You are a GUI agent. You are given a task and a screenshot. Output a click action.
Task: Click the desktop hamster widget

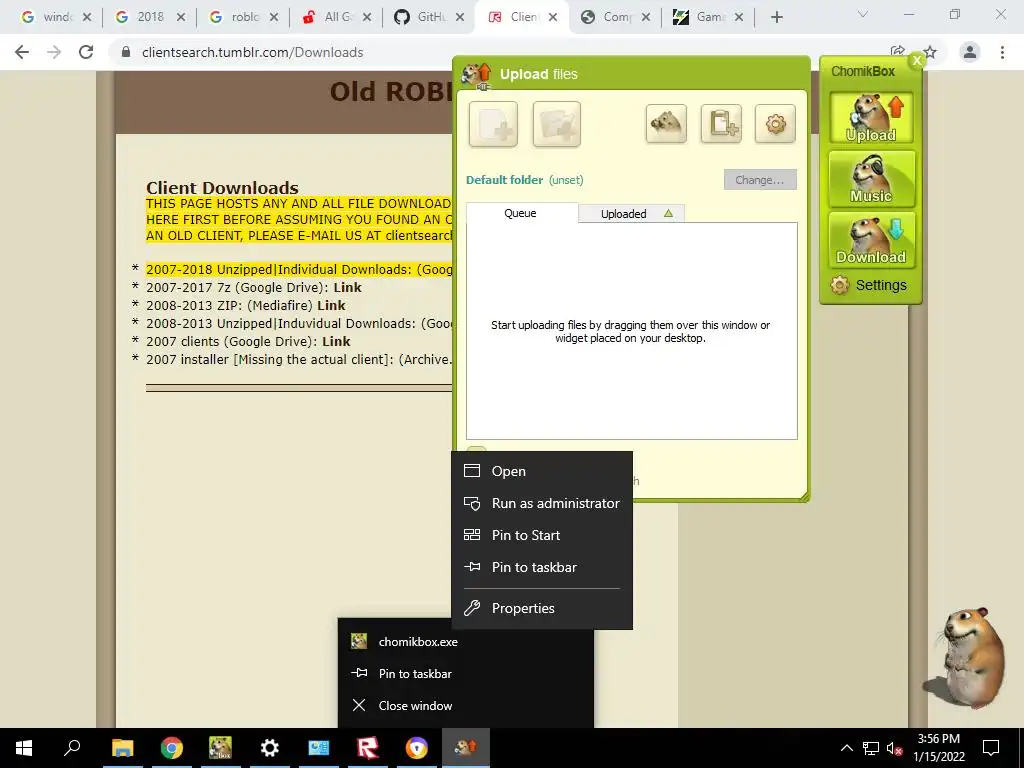tap(967, 658)
